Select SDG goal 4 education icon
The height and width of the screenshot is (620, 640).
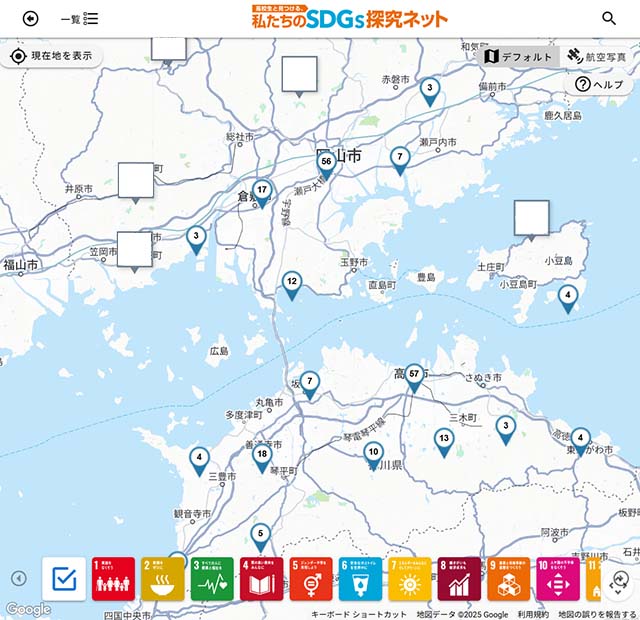pos(261,579)
